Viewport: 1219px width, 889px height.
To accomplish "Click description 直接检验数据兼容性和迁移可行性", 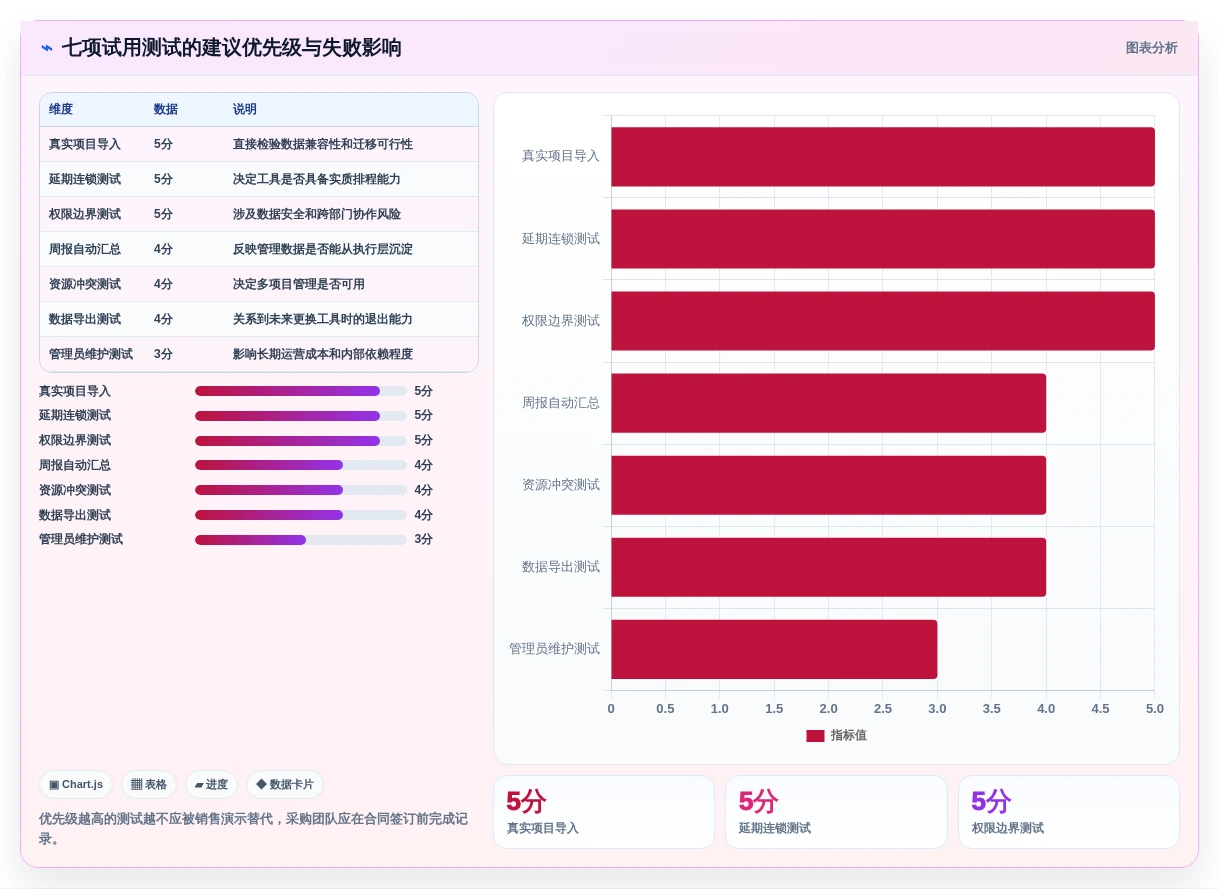I will (323, 144).
